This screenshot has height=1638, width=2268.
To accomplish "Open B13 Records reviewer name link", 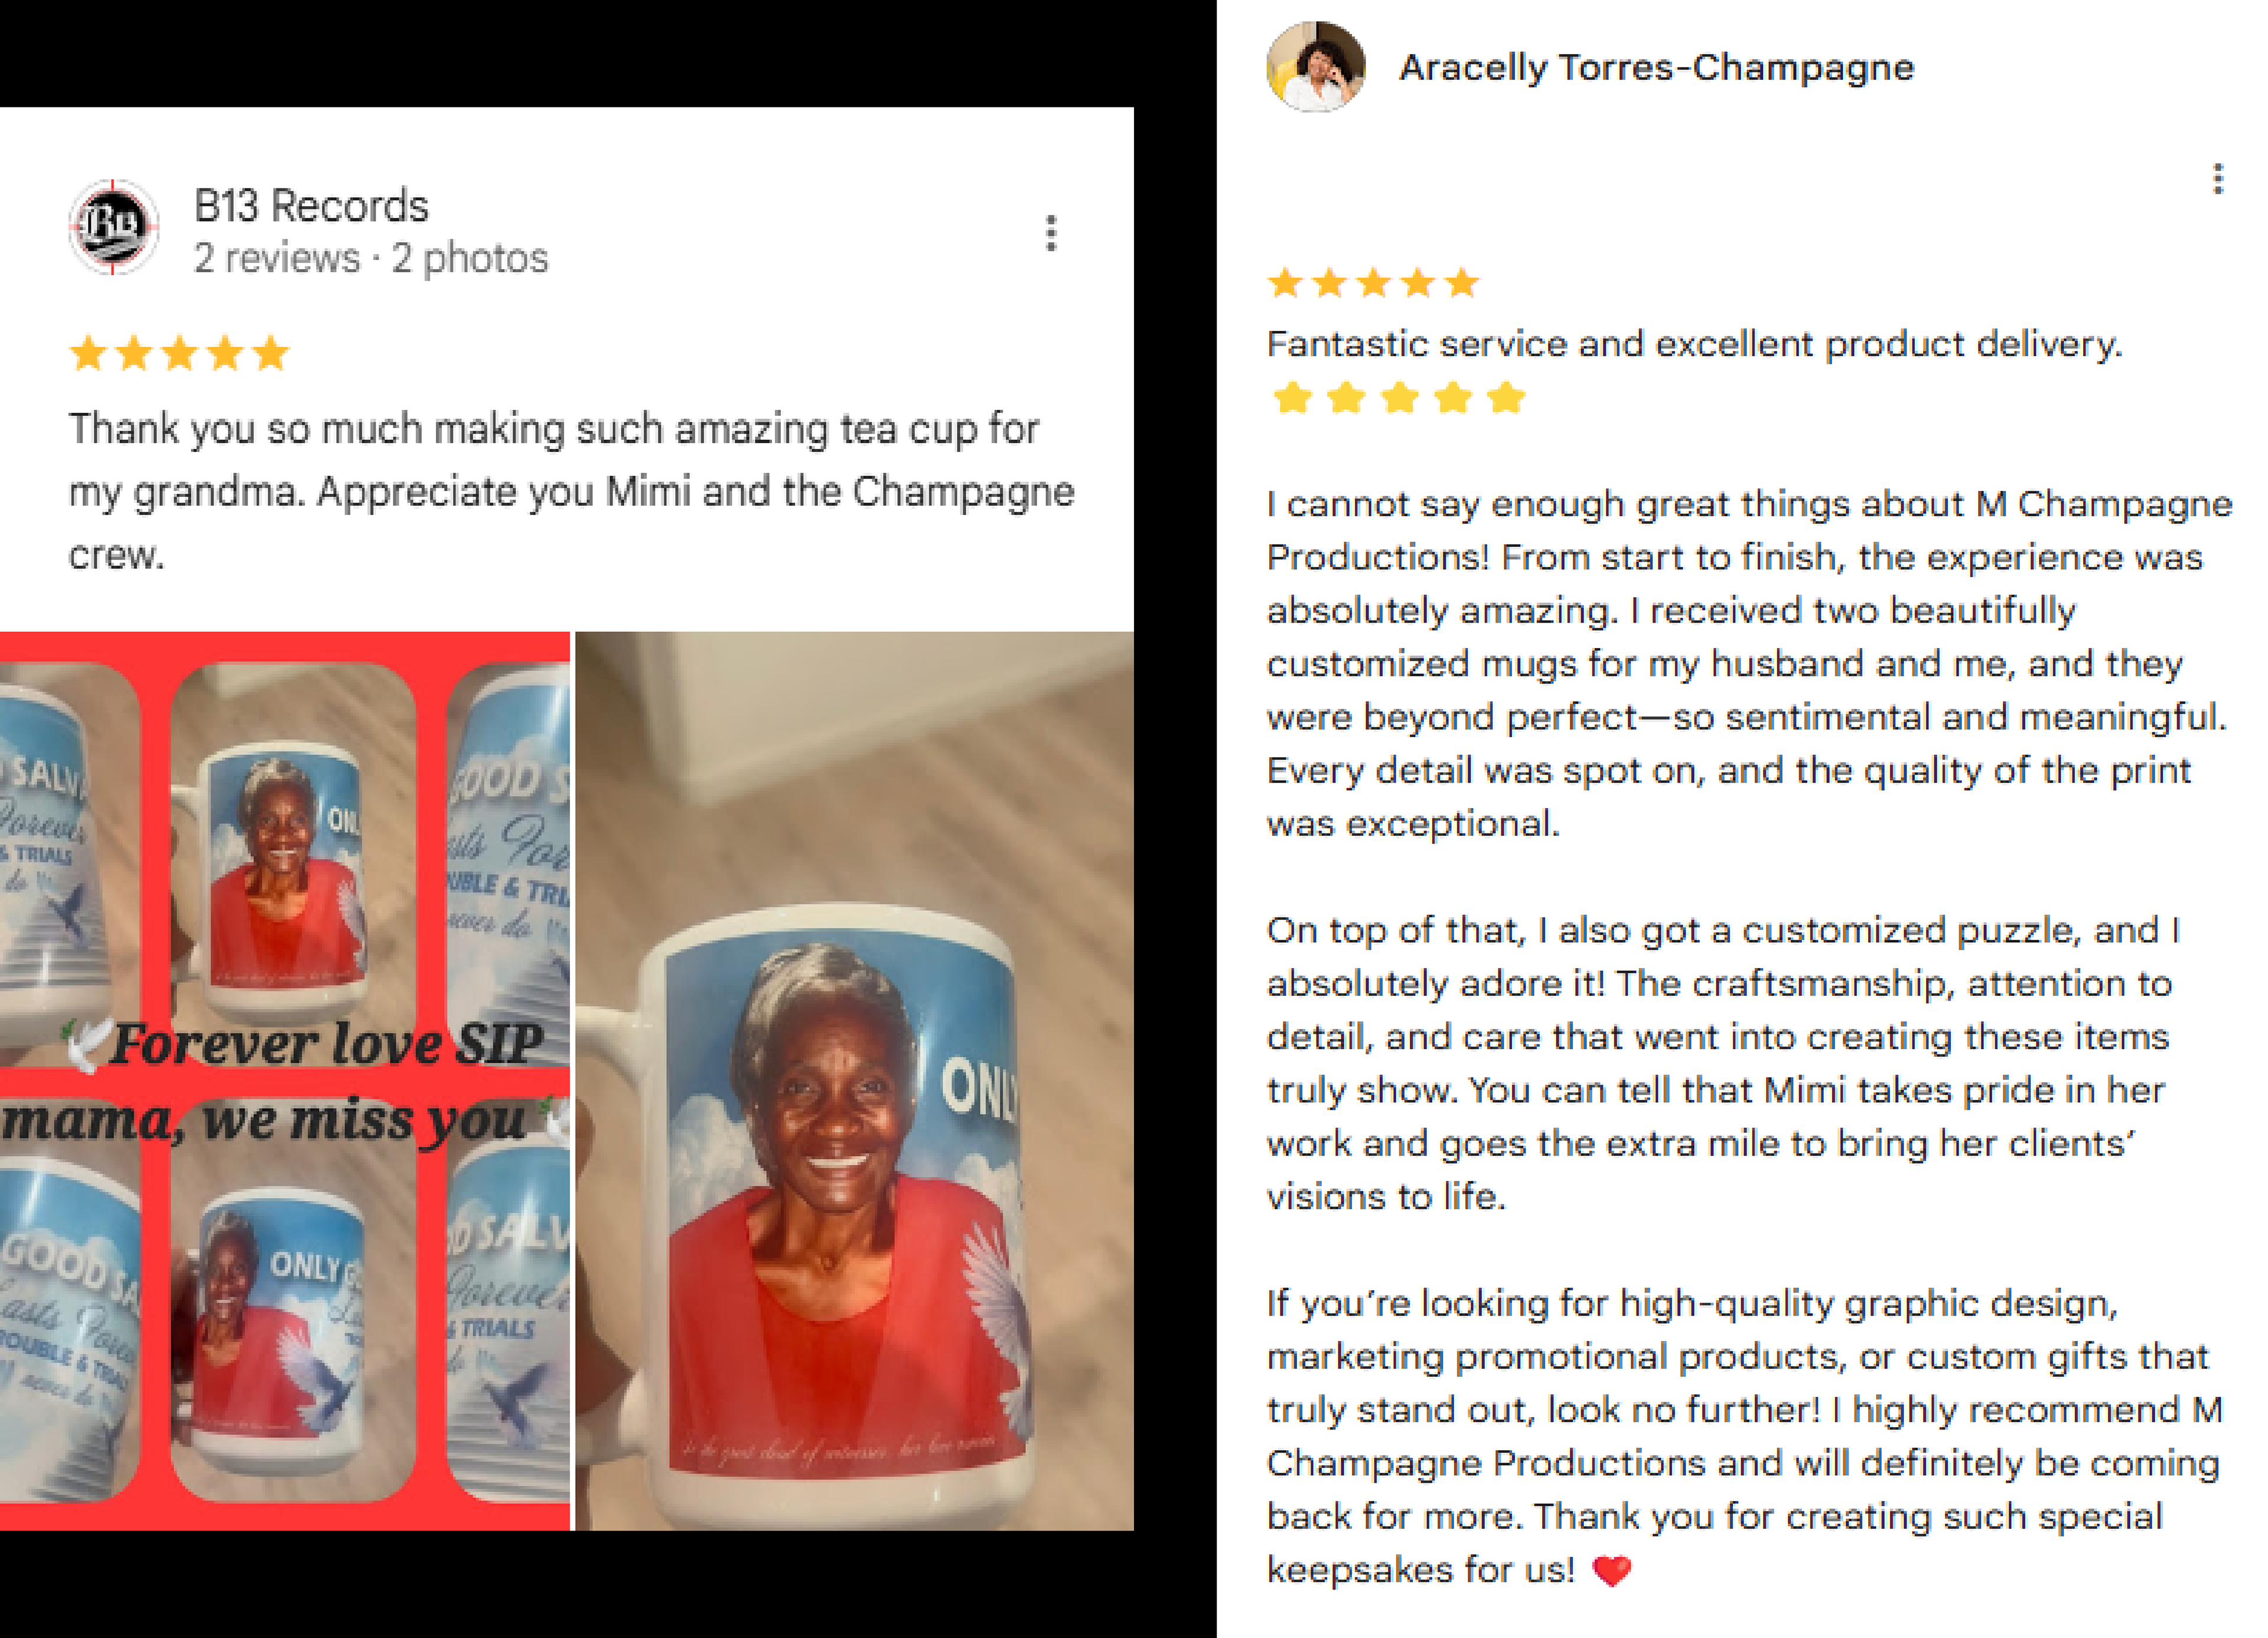I will coord(311,206).
